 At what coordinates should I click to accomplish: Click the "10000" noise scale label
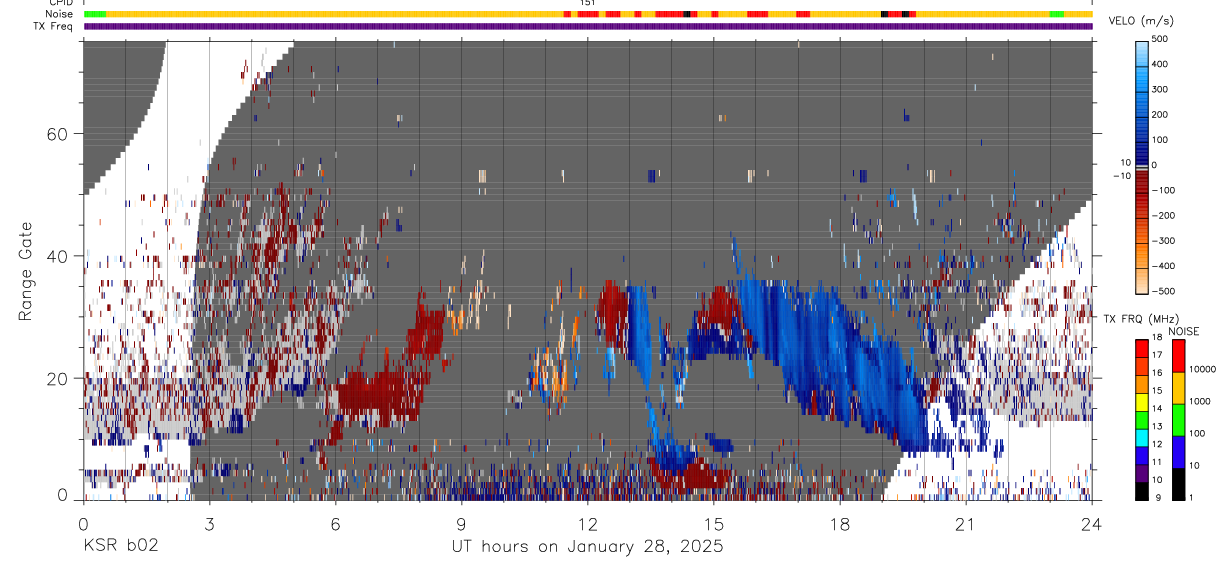click(x=1203, y=369)
